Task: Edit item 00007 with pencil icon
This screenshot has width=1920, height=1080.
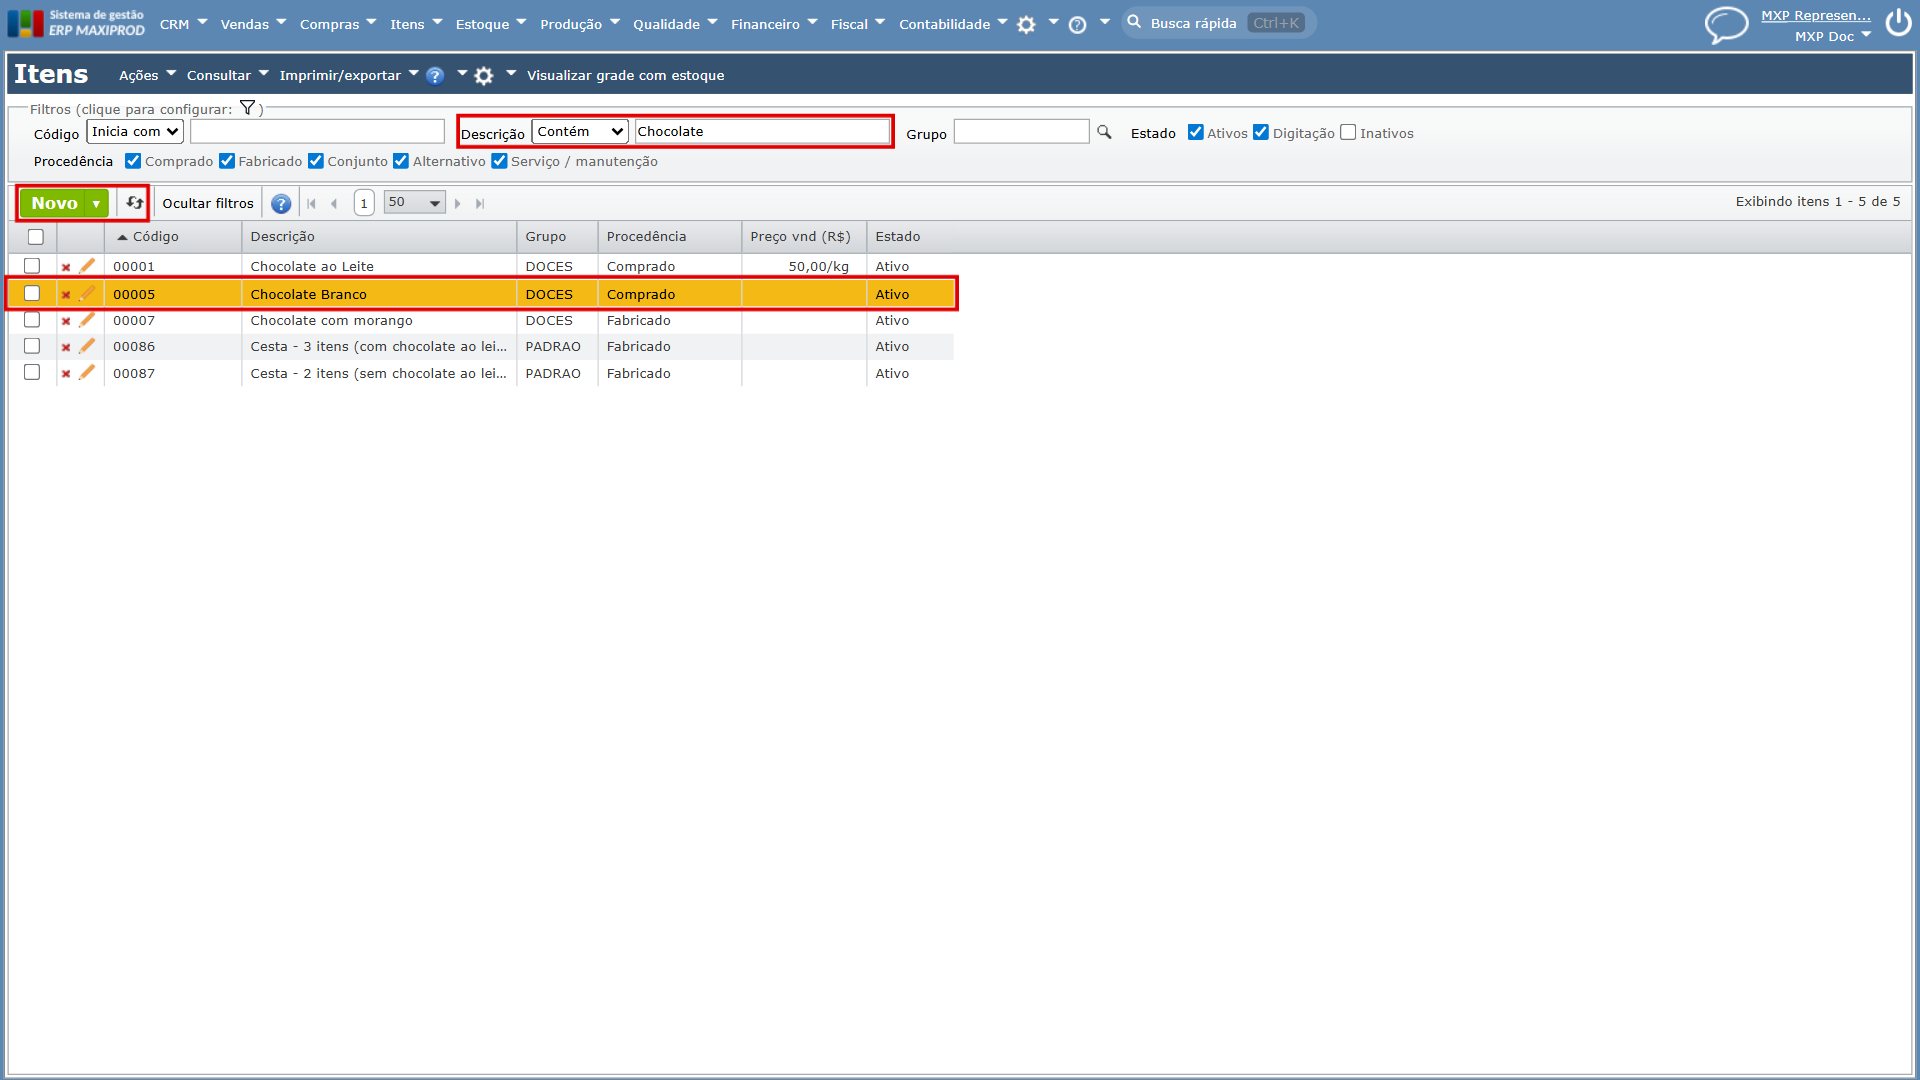Action: (x=87, y=320)
